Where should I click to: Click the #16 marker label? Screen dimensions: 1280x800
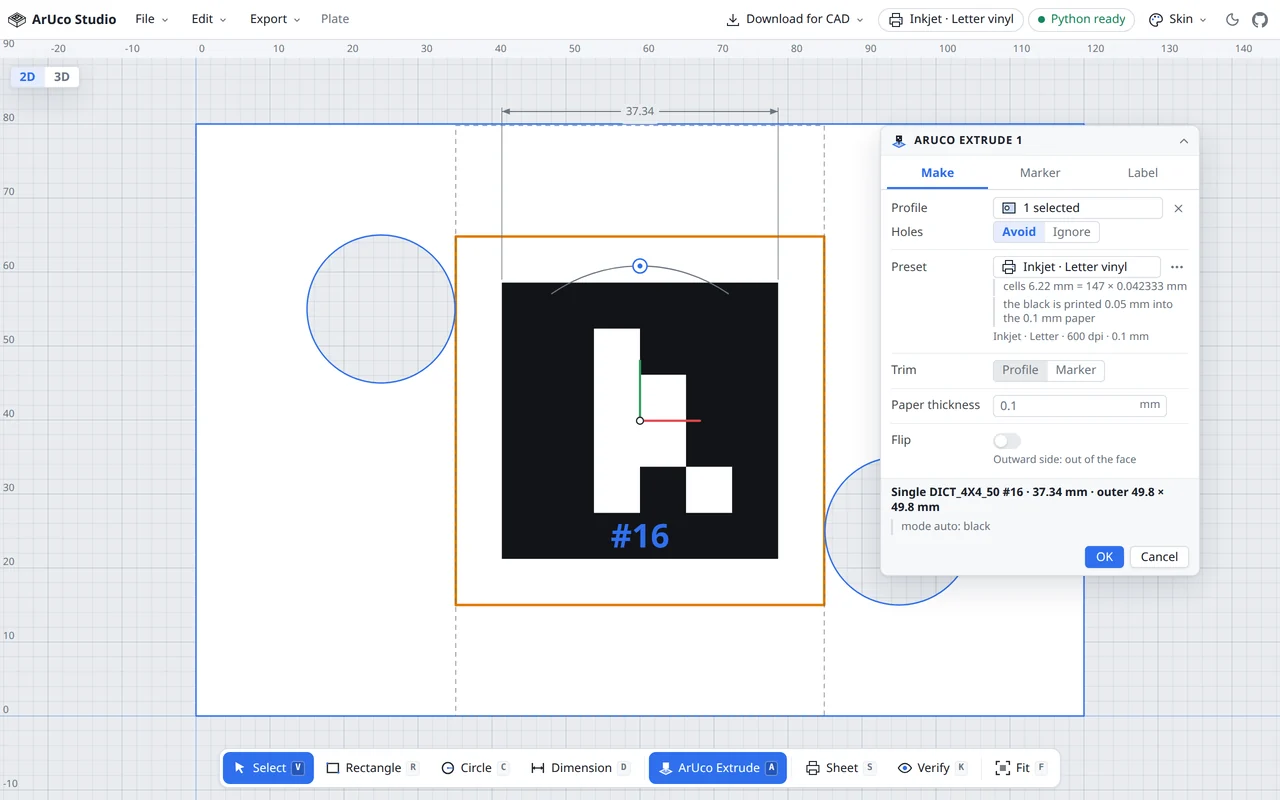pyautogui.click(x=640, y=536)
